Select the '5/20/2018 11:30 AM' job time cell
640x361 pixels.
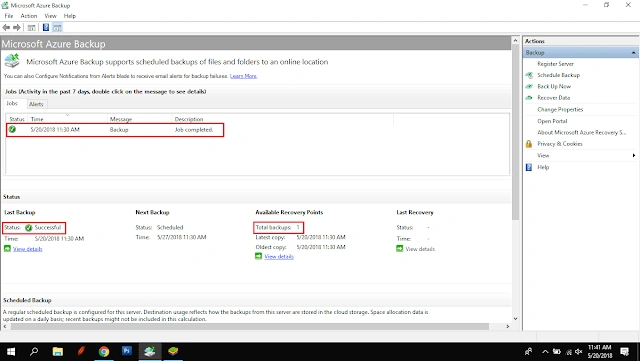(x=55, y=130)
